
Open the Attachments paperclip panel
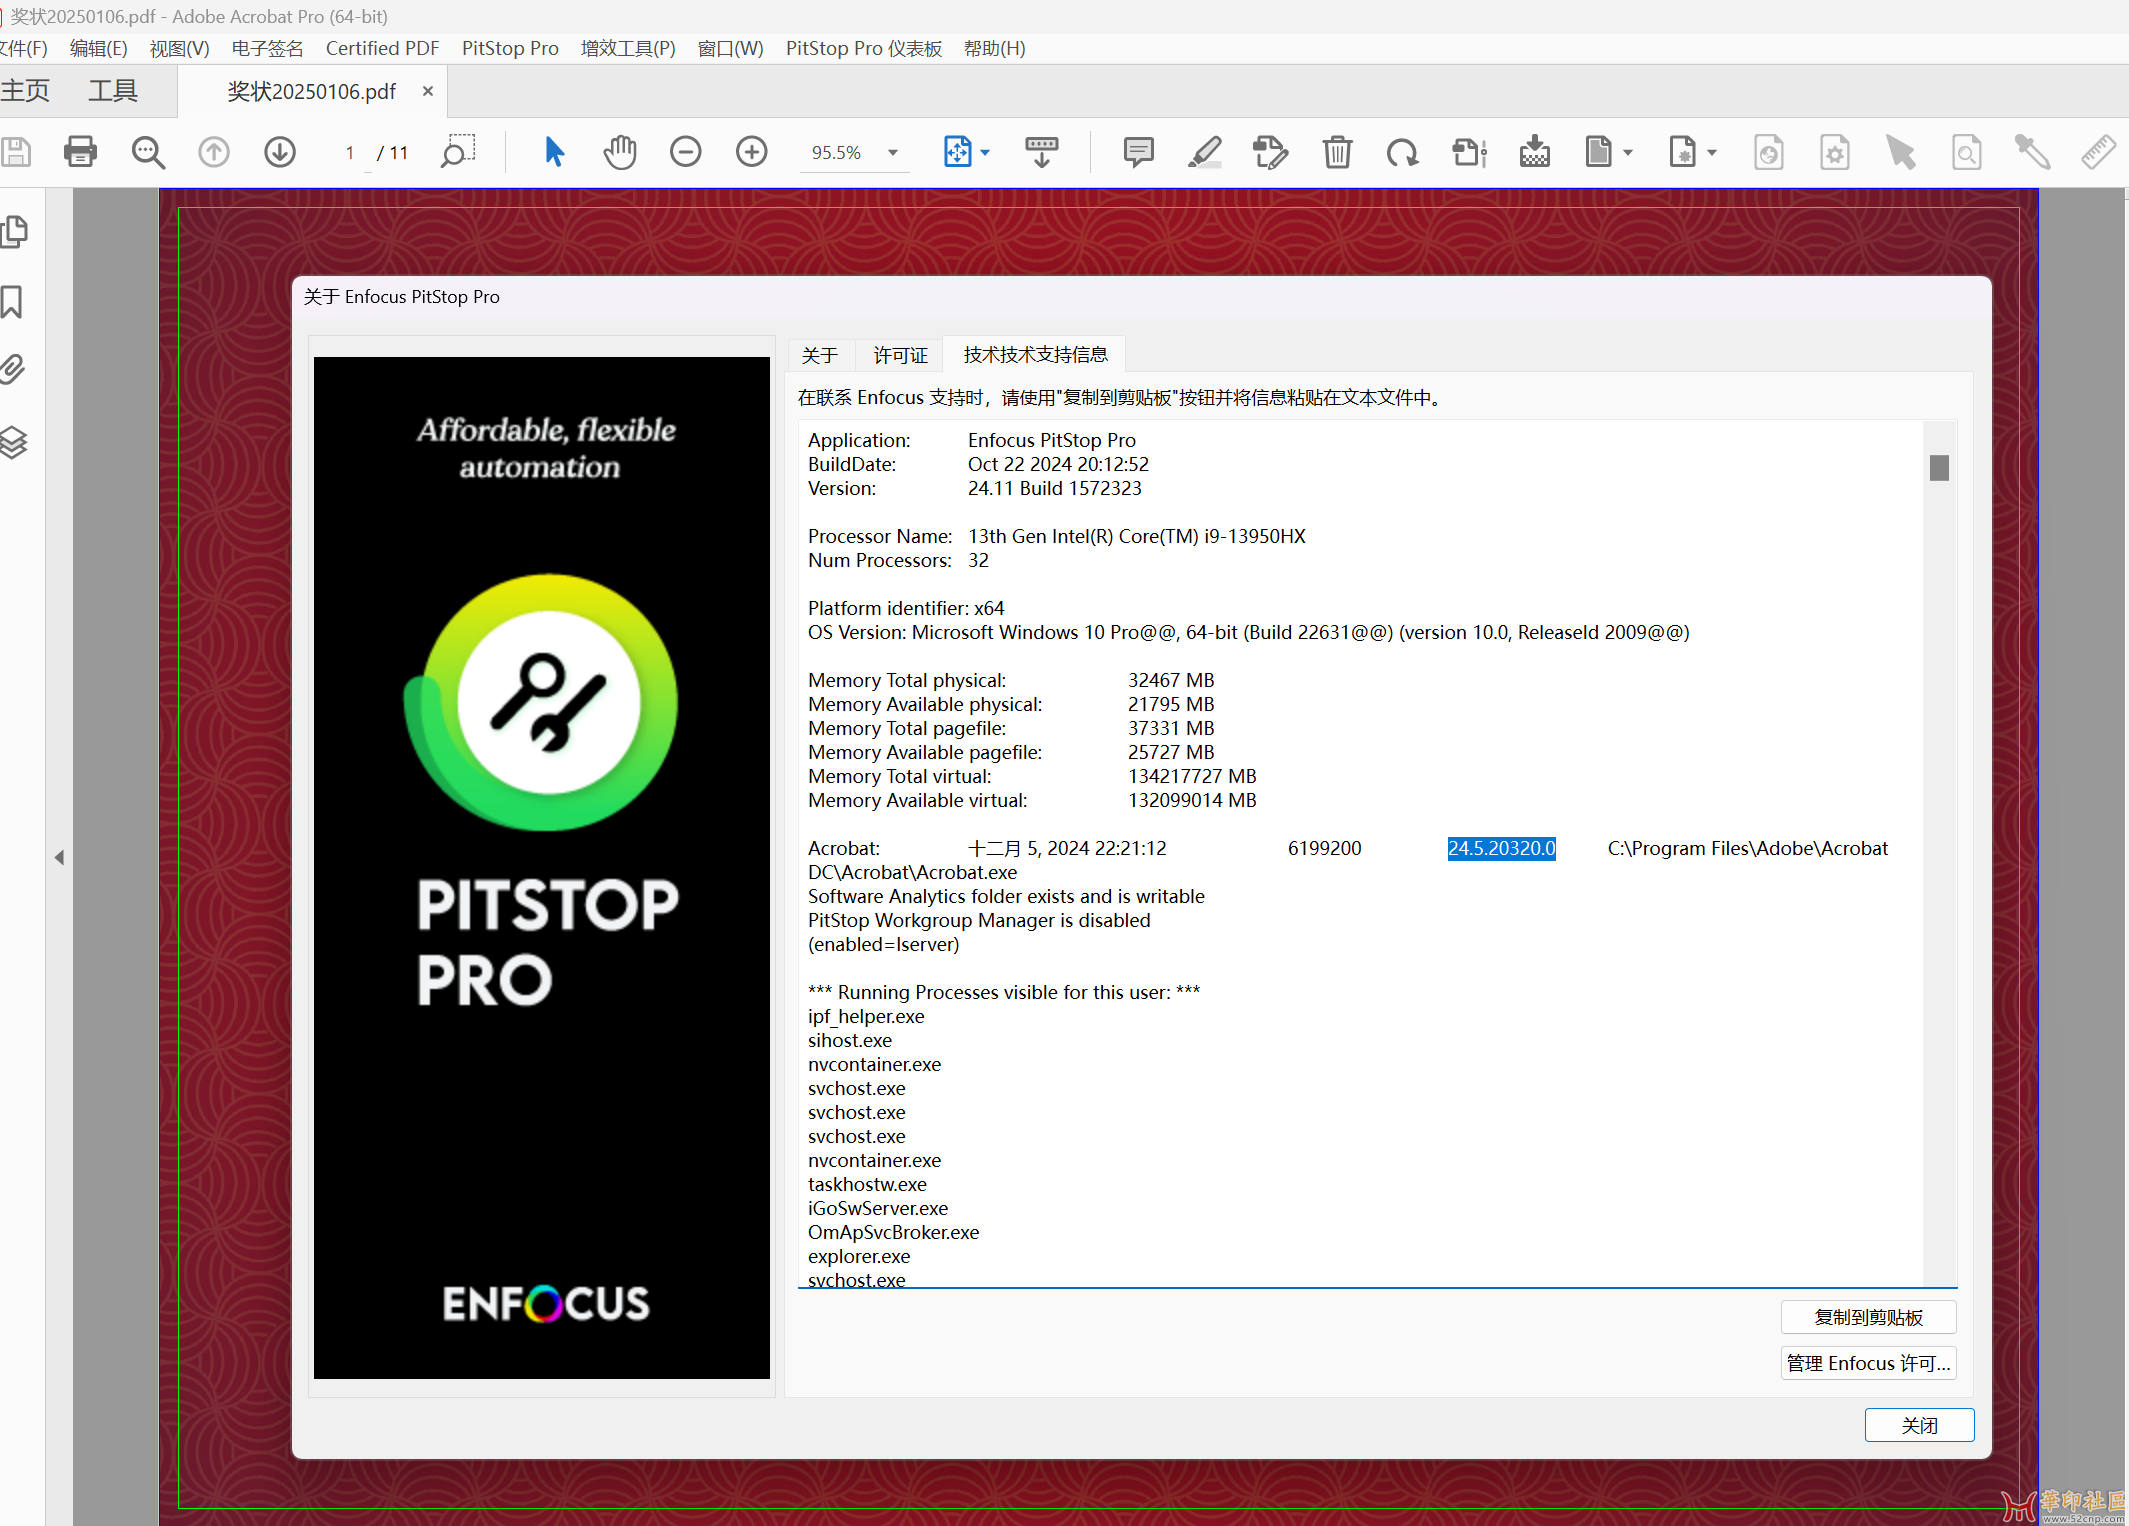[12, 370]
